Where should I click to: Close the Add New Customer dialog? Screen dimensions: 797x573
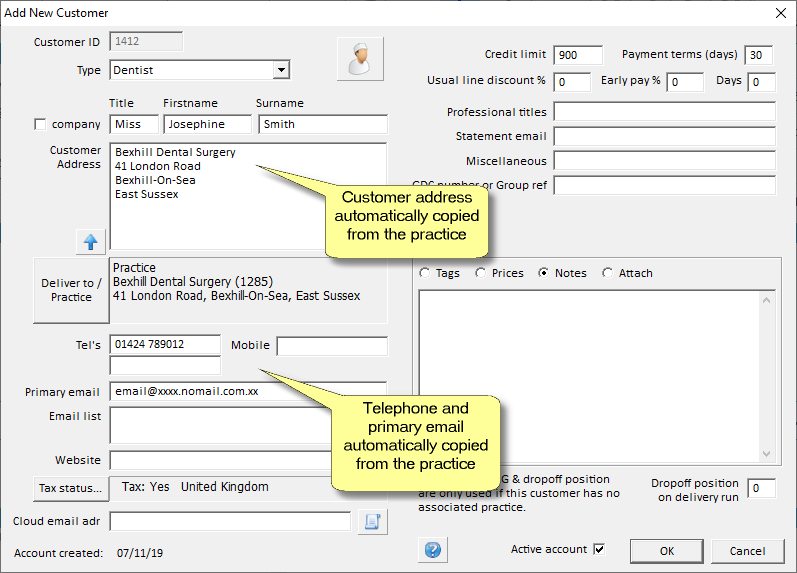pyautogui.click(x=781, y=13)
